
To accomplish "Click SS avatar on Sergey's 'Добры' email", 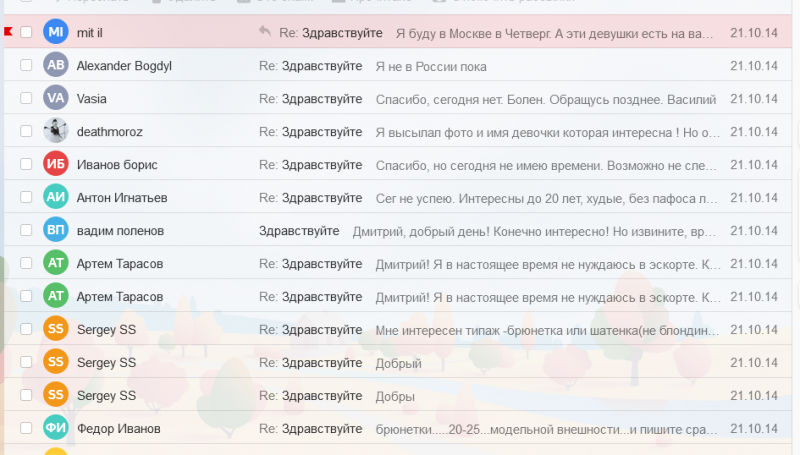I will 56,395.
